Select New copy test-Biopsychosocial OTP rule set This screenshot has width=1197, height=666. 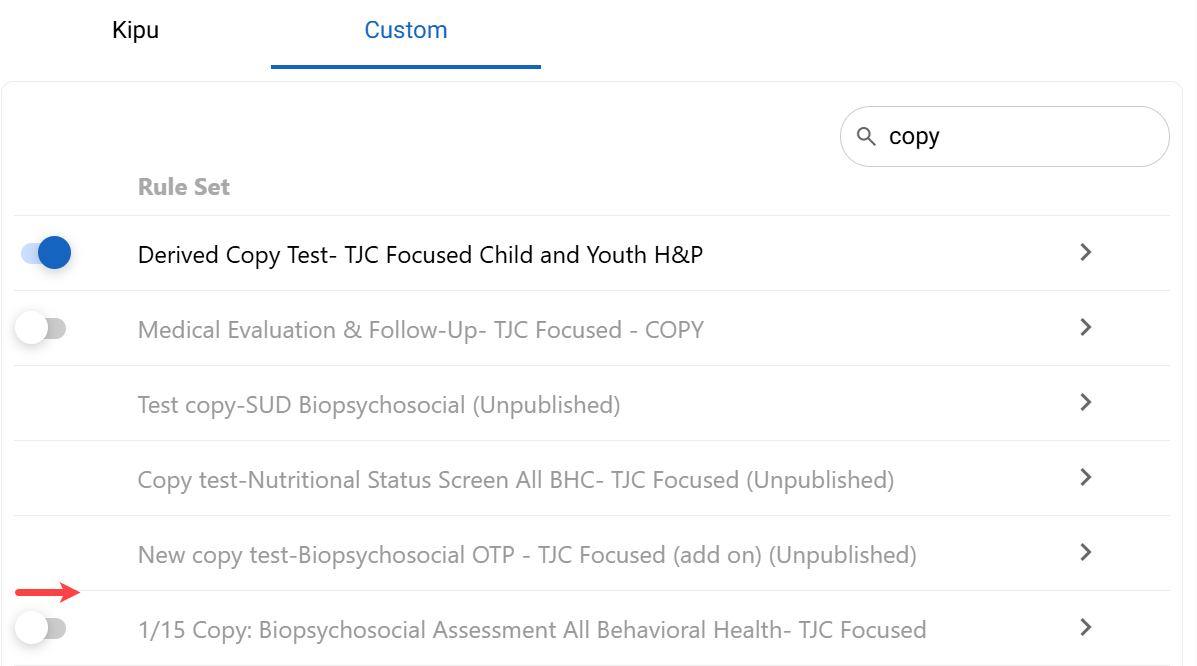(526, 555)
